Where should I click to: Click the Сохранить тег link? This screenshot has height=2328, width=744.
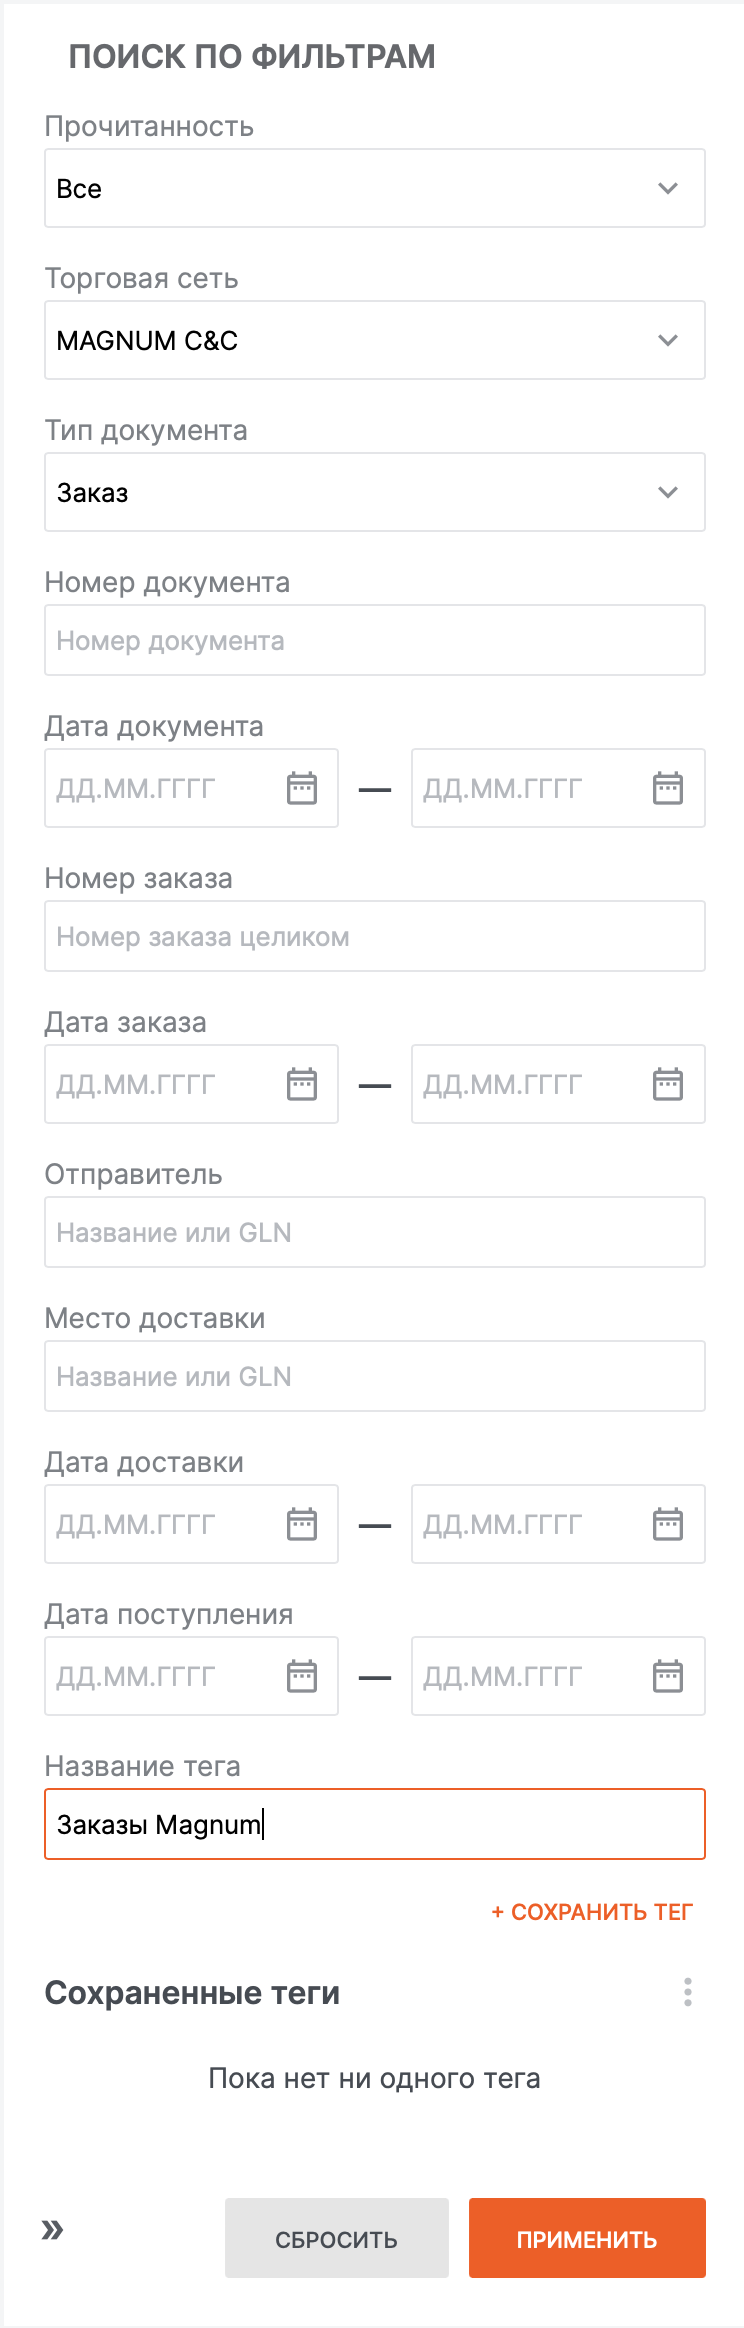tap(592, 1912)
